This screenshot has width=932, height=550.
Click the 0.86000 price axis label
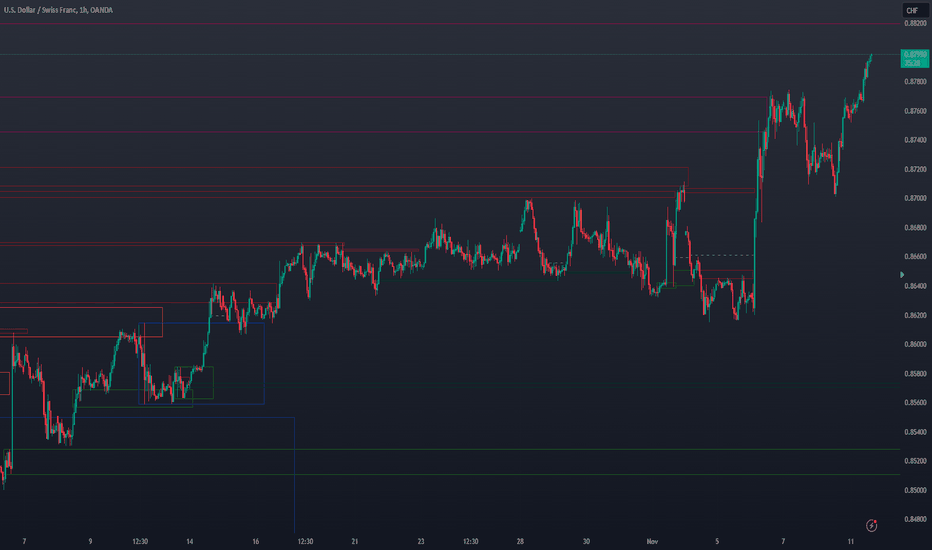click(x=915, y=344)
